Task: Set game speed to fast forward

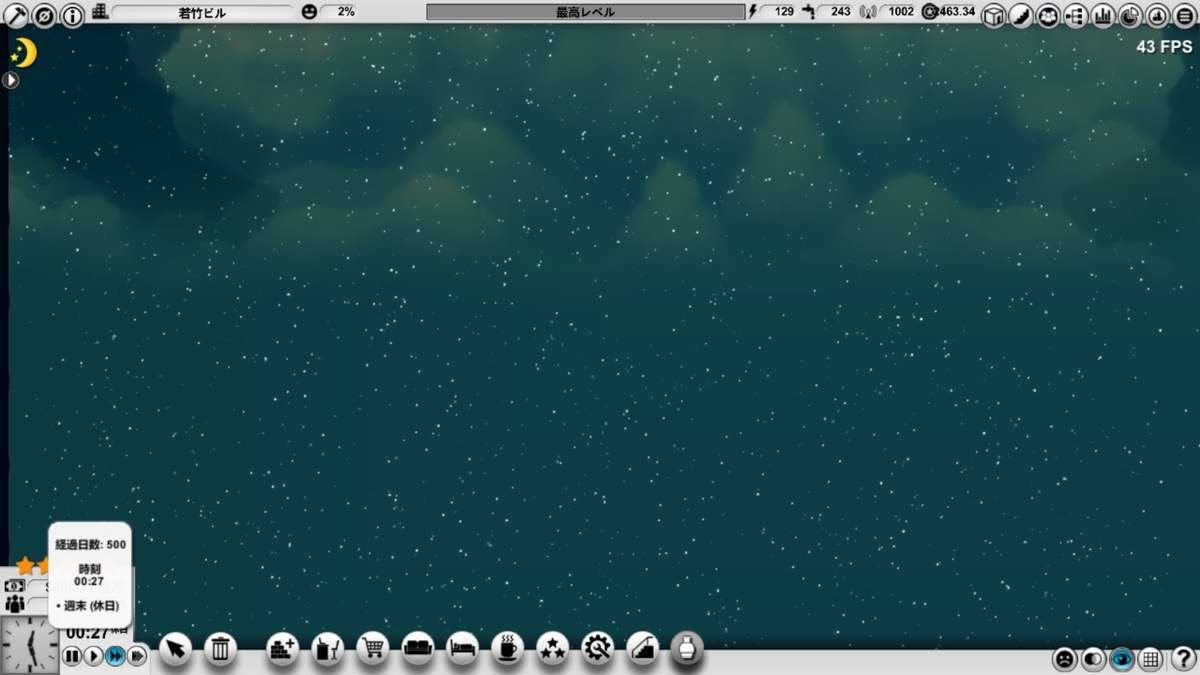Action: point(115,656)
